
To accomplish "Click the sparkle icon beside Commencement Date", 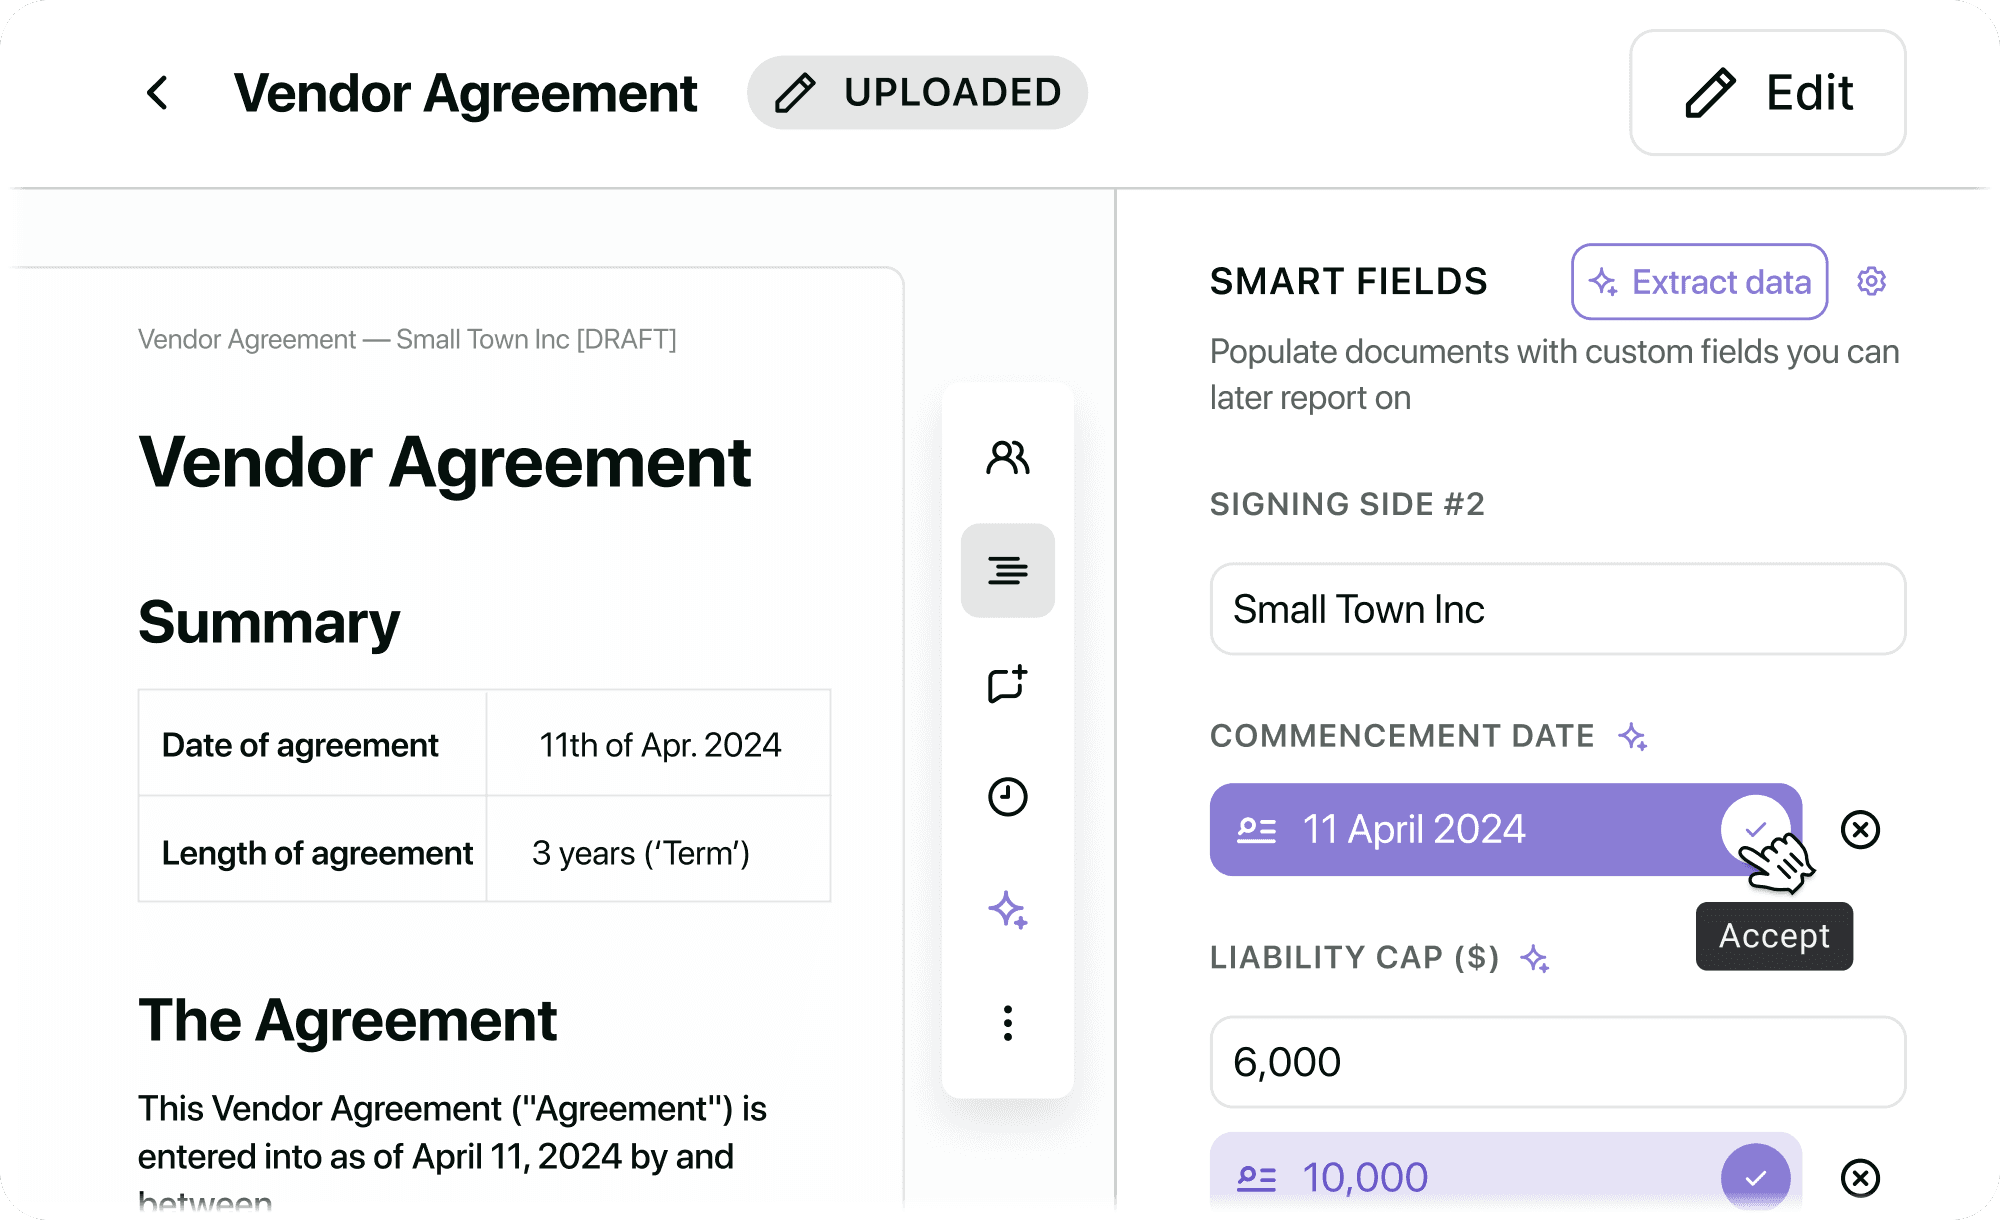I will point(1633,737).
